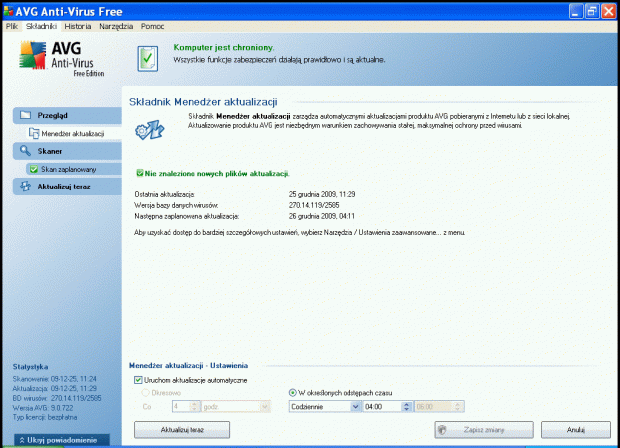Open Skan zaplanowany sidebar entry
The width and height of the screenshot is (620, 448).
pos(74,169)
